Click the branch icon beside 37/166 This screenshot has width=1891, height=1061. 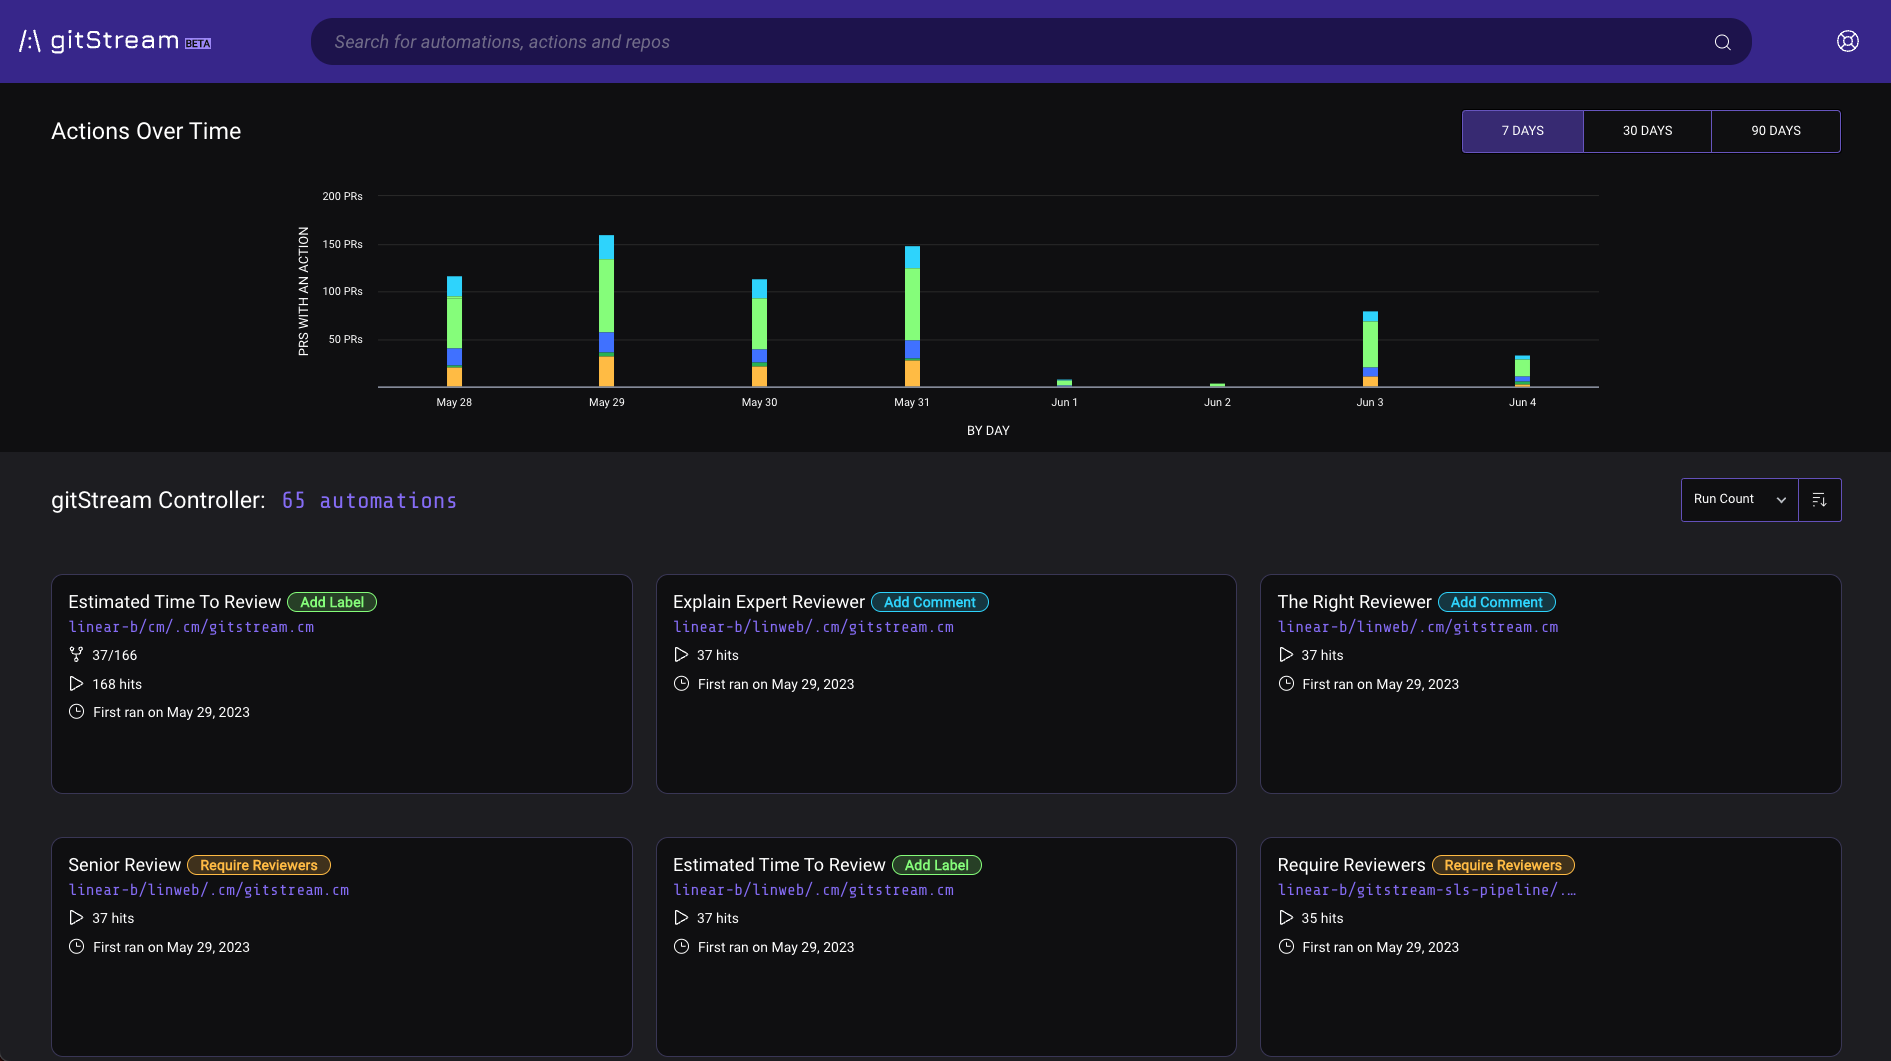coord(76,655)
